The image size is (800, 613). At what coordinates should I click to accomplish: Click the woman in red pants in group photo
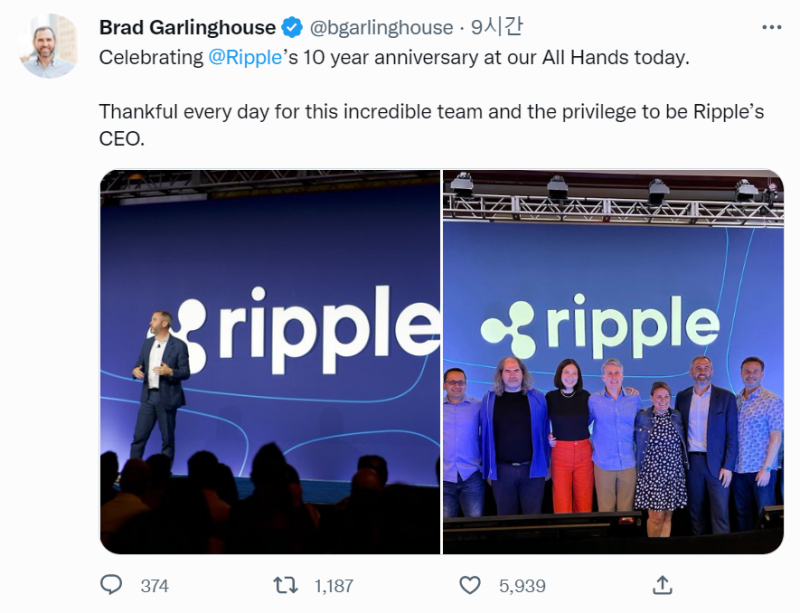(570, 435)
